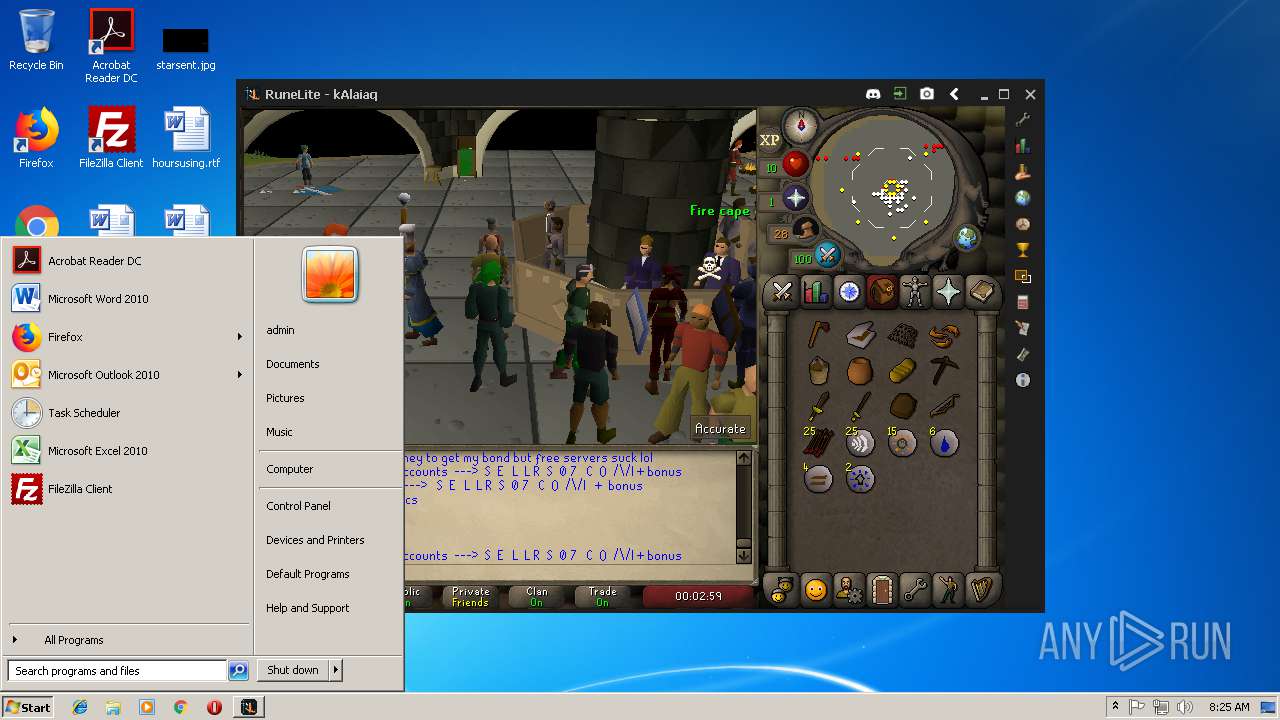Click the Discord icon in title bar
1280x720 pixels.
[873, 94]
